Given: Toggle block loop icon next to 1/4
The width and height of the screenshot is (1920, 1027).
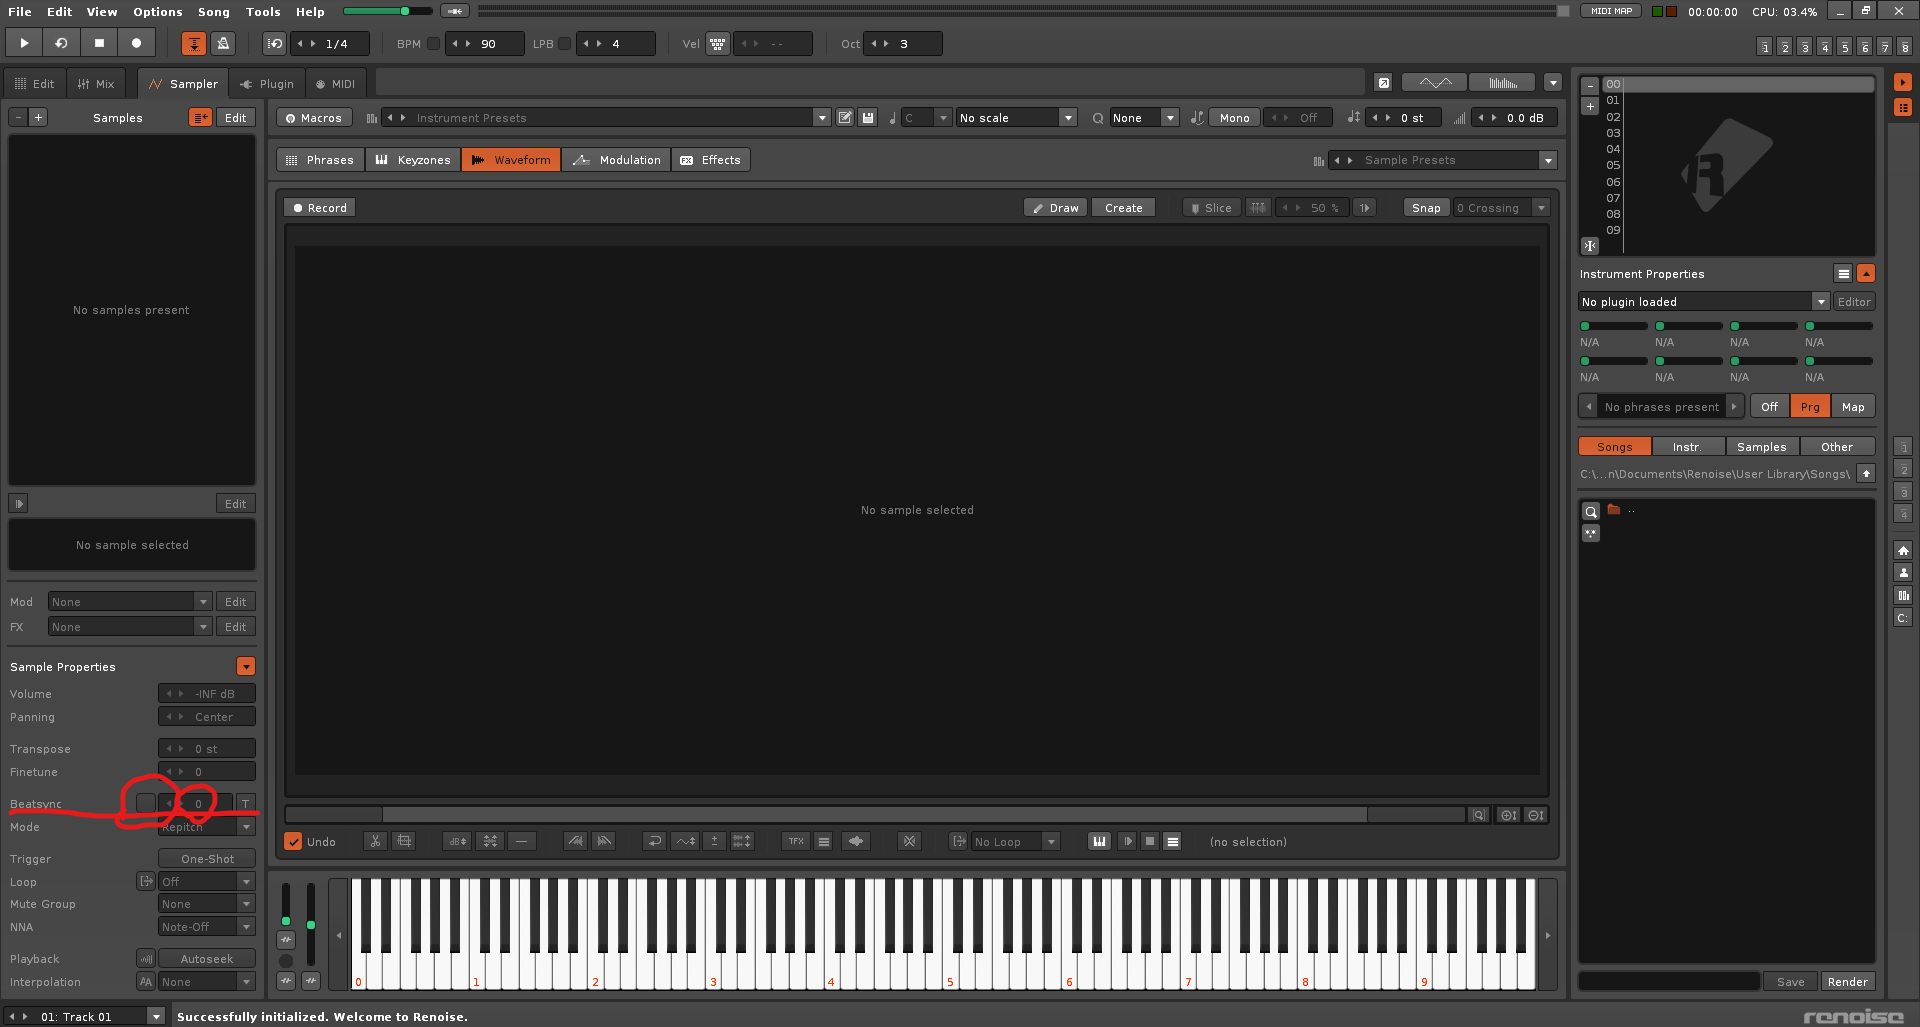Looking at the screenshot, I should [x=275, y=43].
